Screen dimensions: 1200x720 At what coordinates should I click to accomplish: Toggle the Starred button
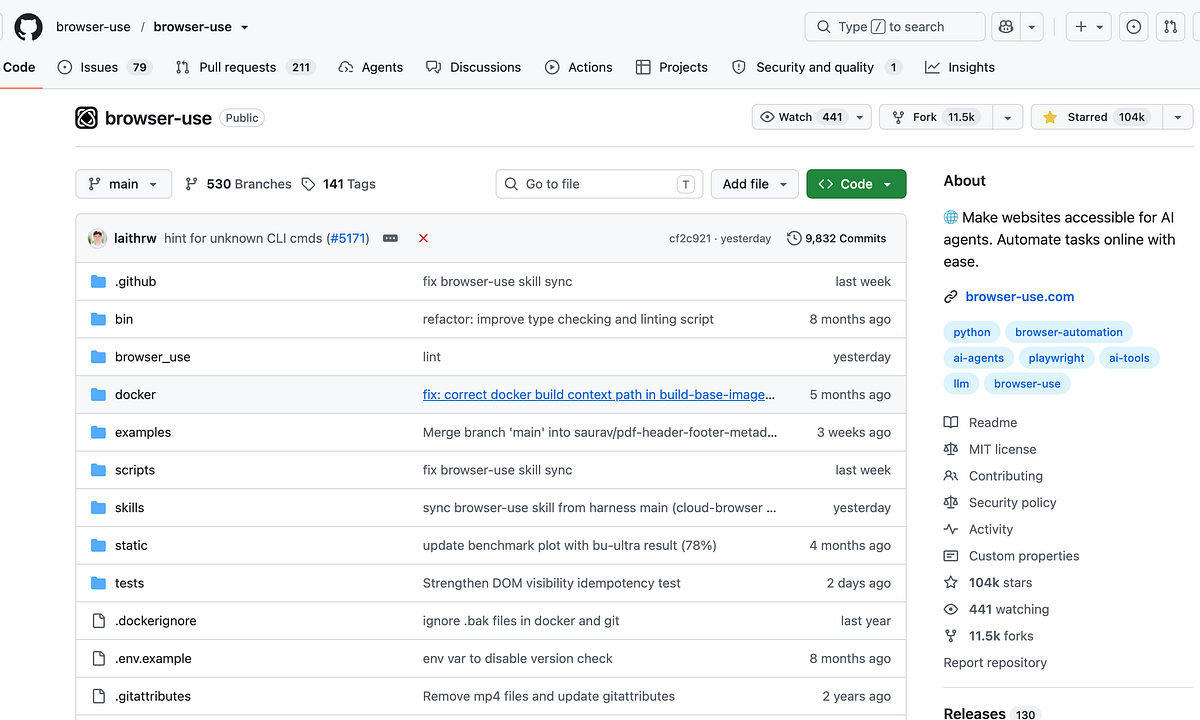pos(1097,117)
